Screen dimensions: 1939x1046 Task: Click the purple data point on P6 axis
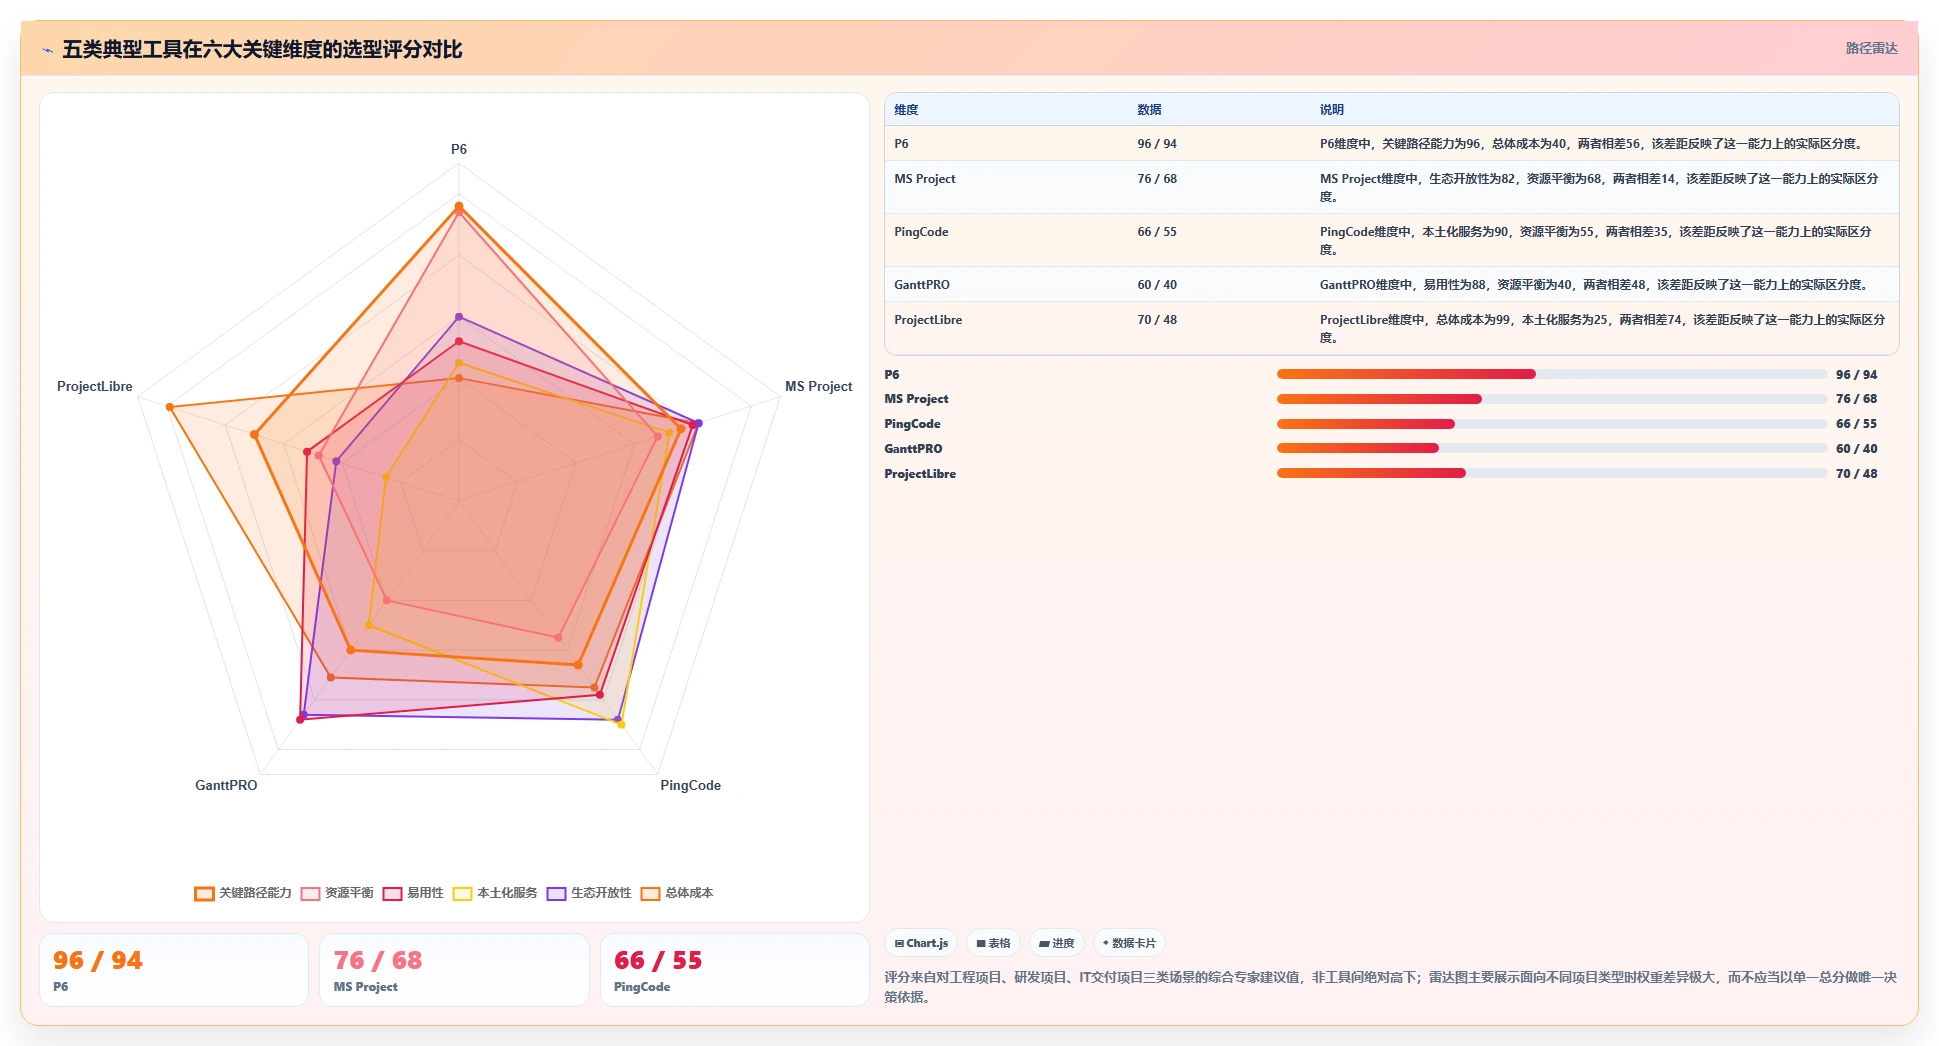[x=459, y=317]
